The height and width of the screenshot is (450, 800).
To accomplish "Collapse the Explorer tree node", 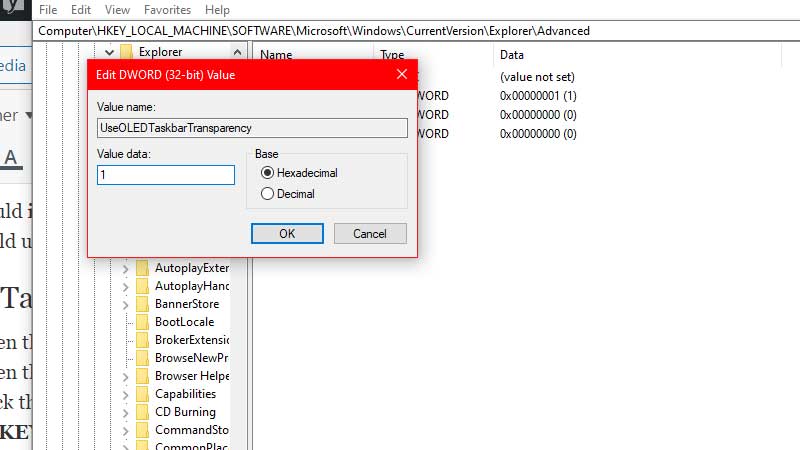I will 109,52.
